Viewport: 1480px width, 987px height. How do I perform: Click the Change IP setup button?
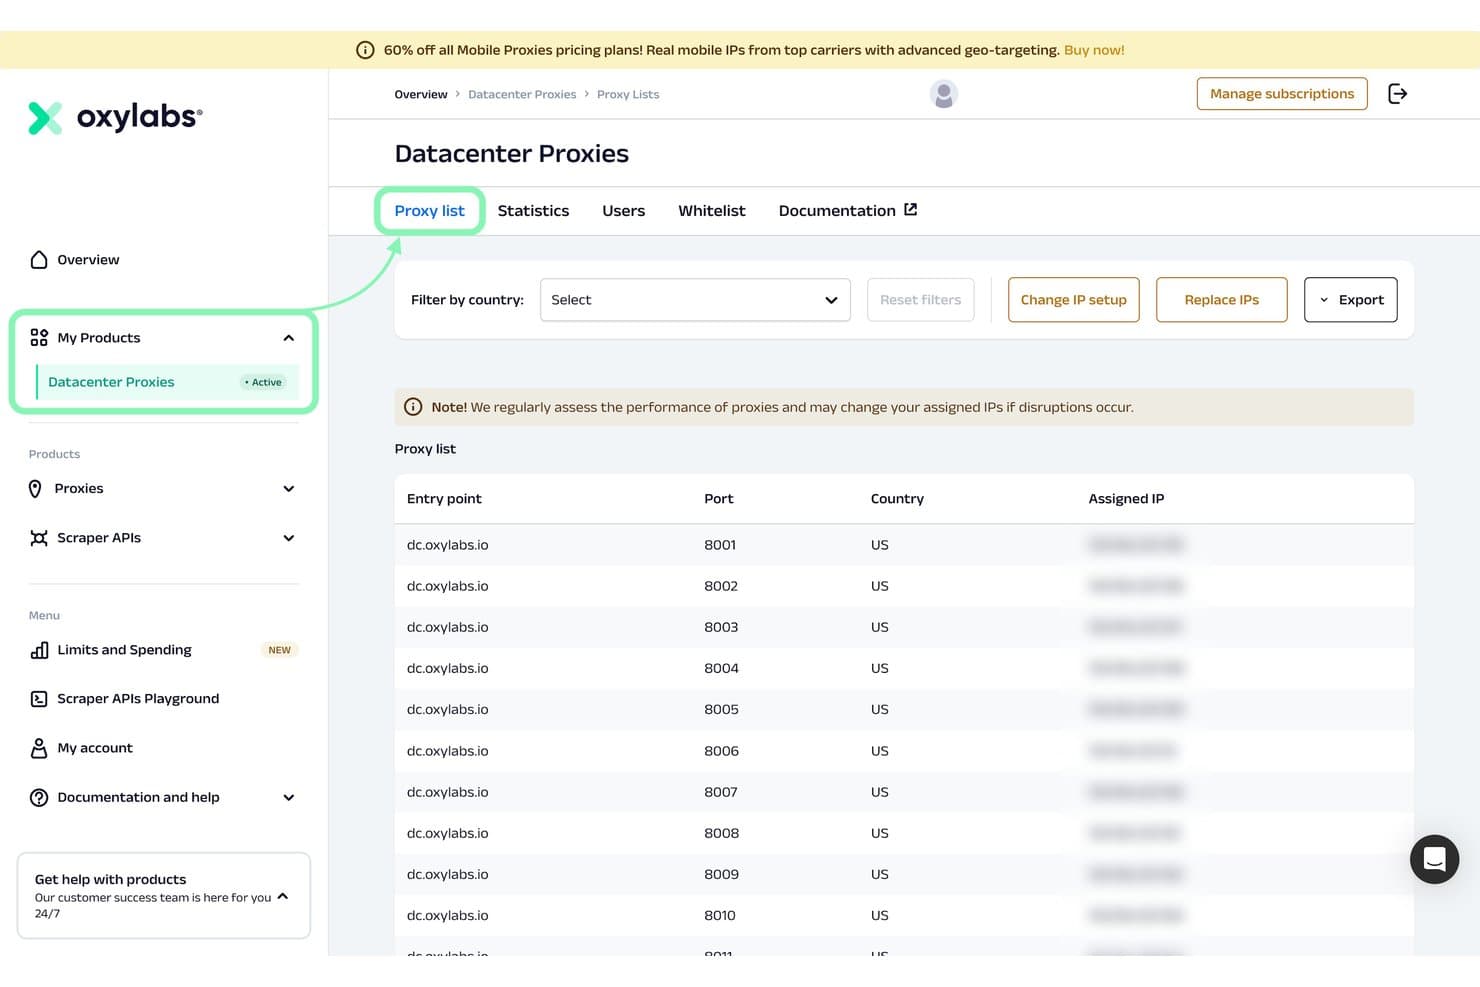[1073, 300]
